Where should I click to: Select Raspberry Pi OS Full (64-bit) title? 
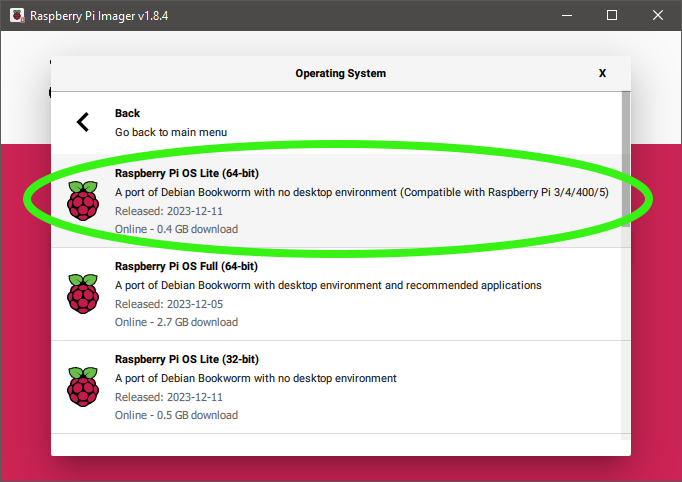click(186, 266)
